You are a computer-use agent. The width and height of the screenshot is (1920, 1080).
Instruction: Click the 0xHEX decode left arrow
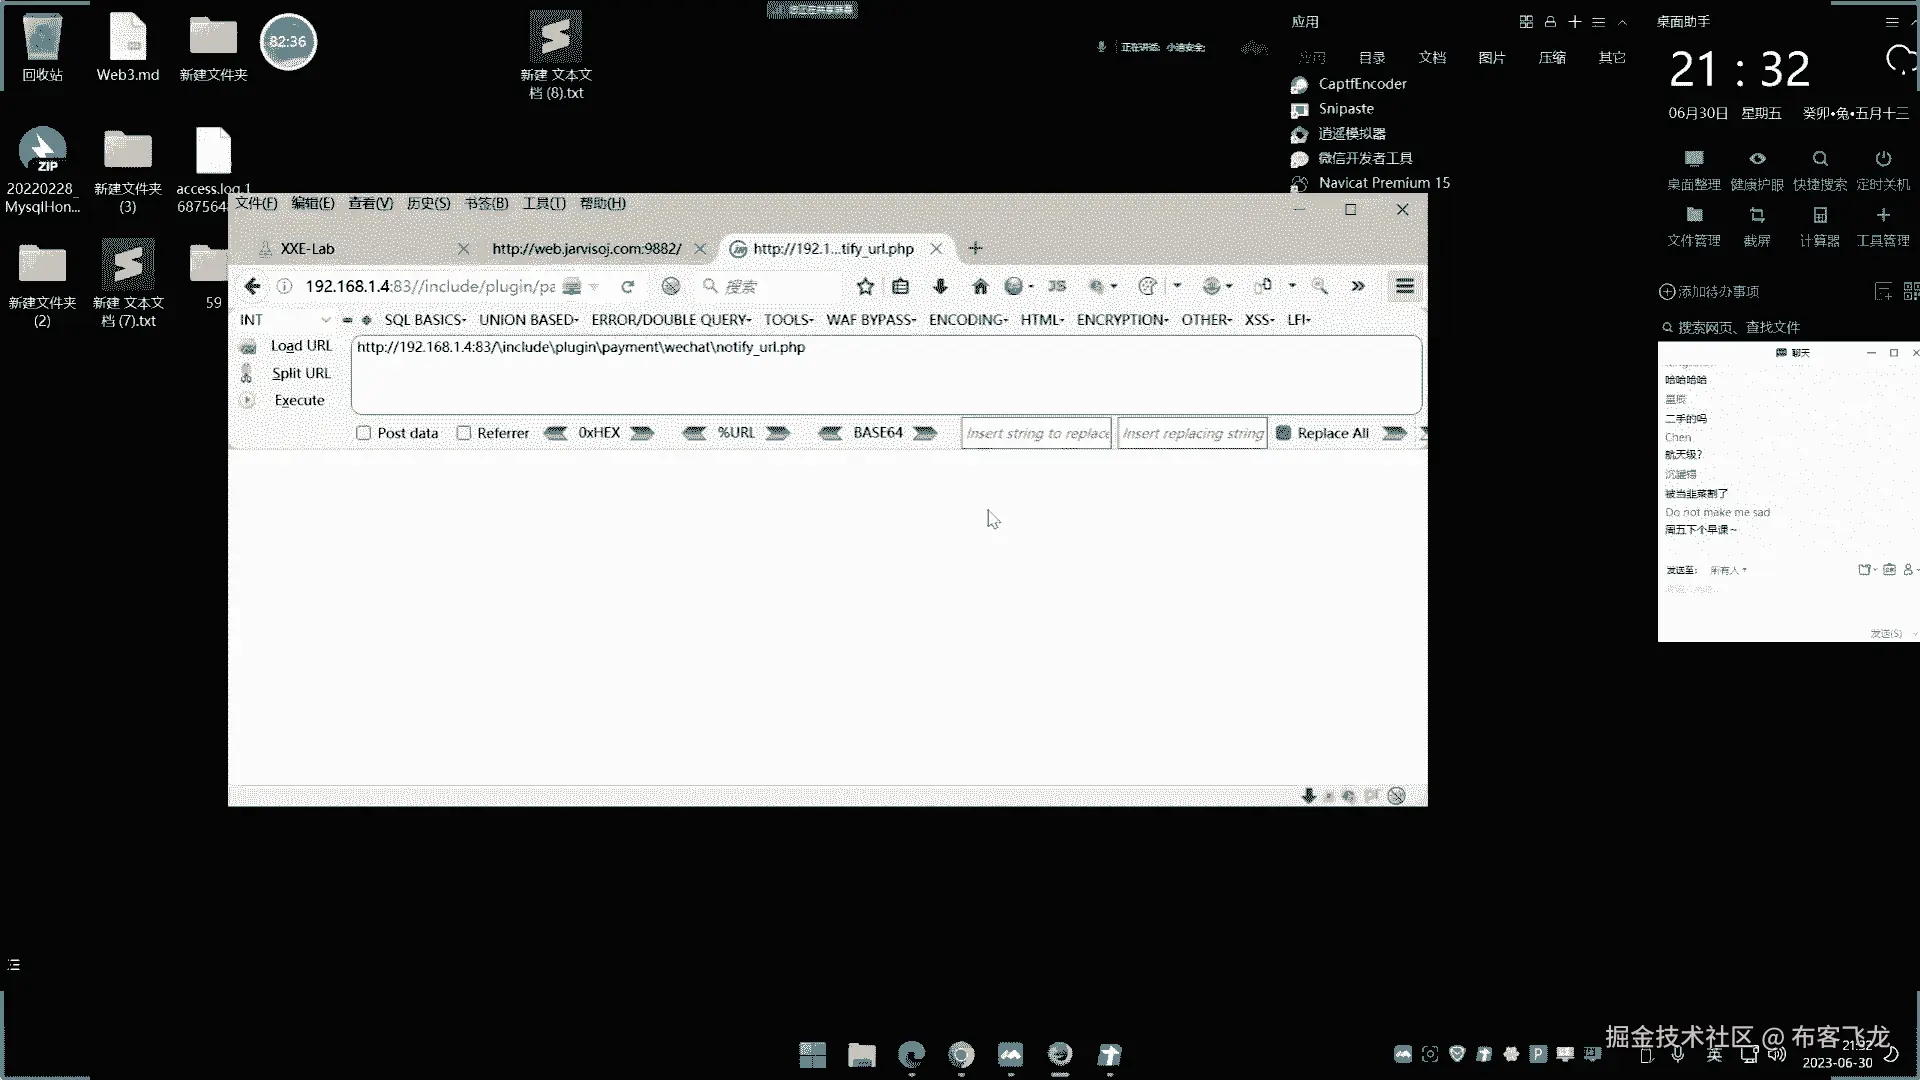pyautogui.click(x=555, y=433)
